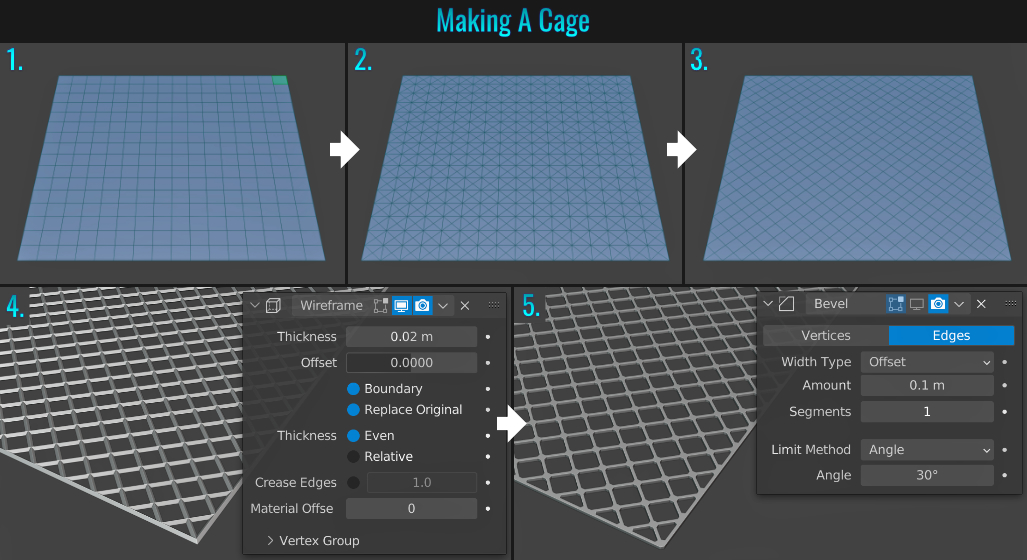Select the Edges bevel mode tab
This screenshot has width=1027, height=560.
pos(951,335)
